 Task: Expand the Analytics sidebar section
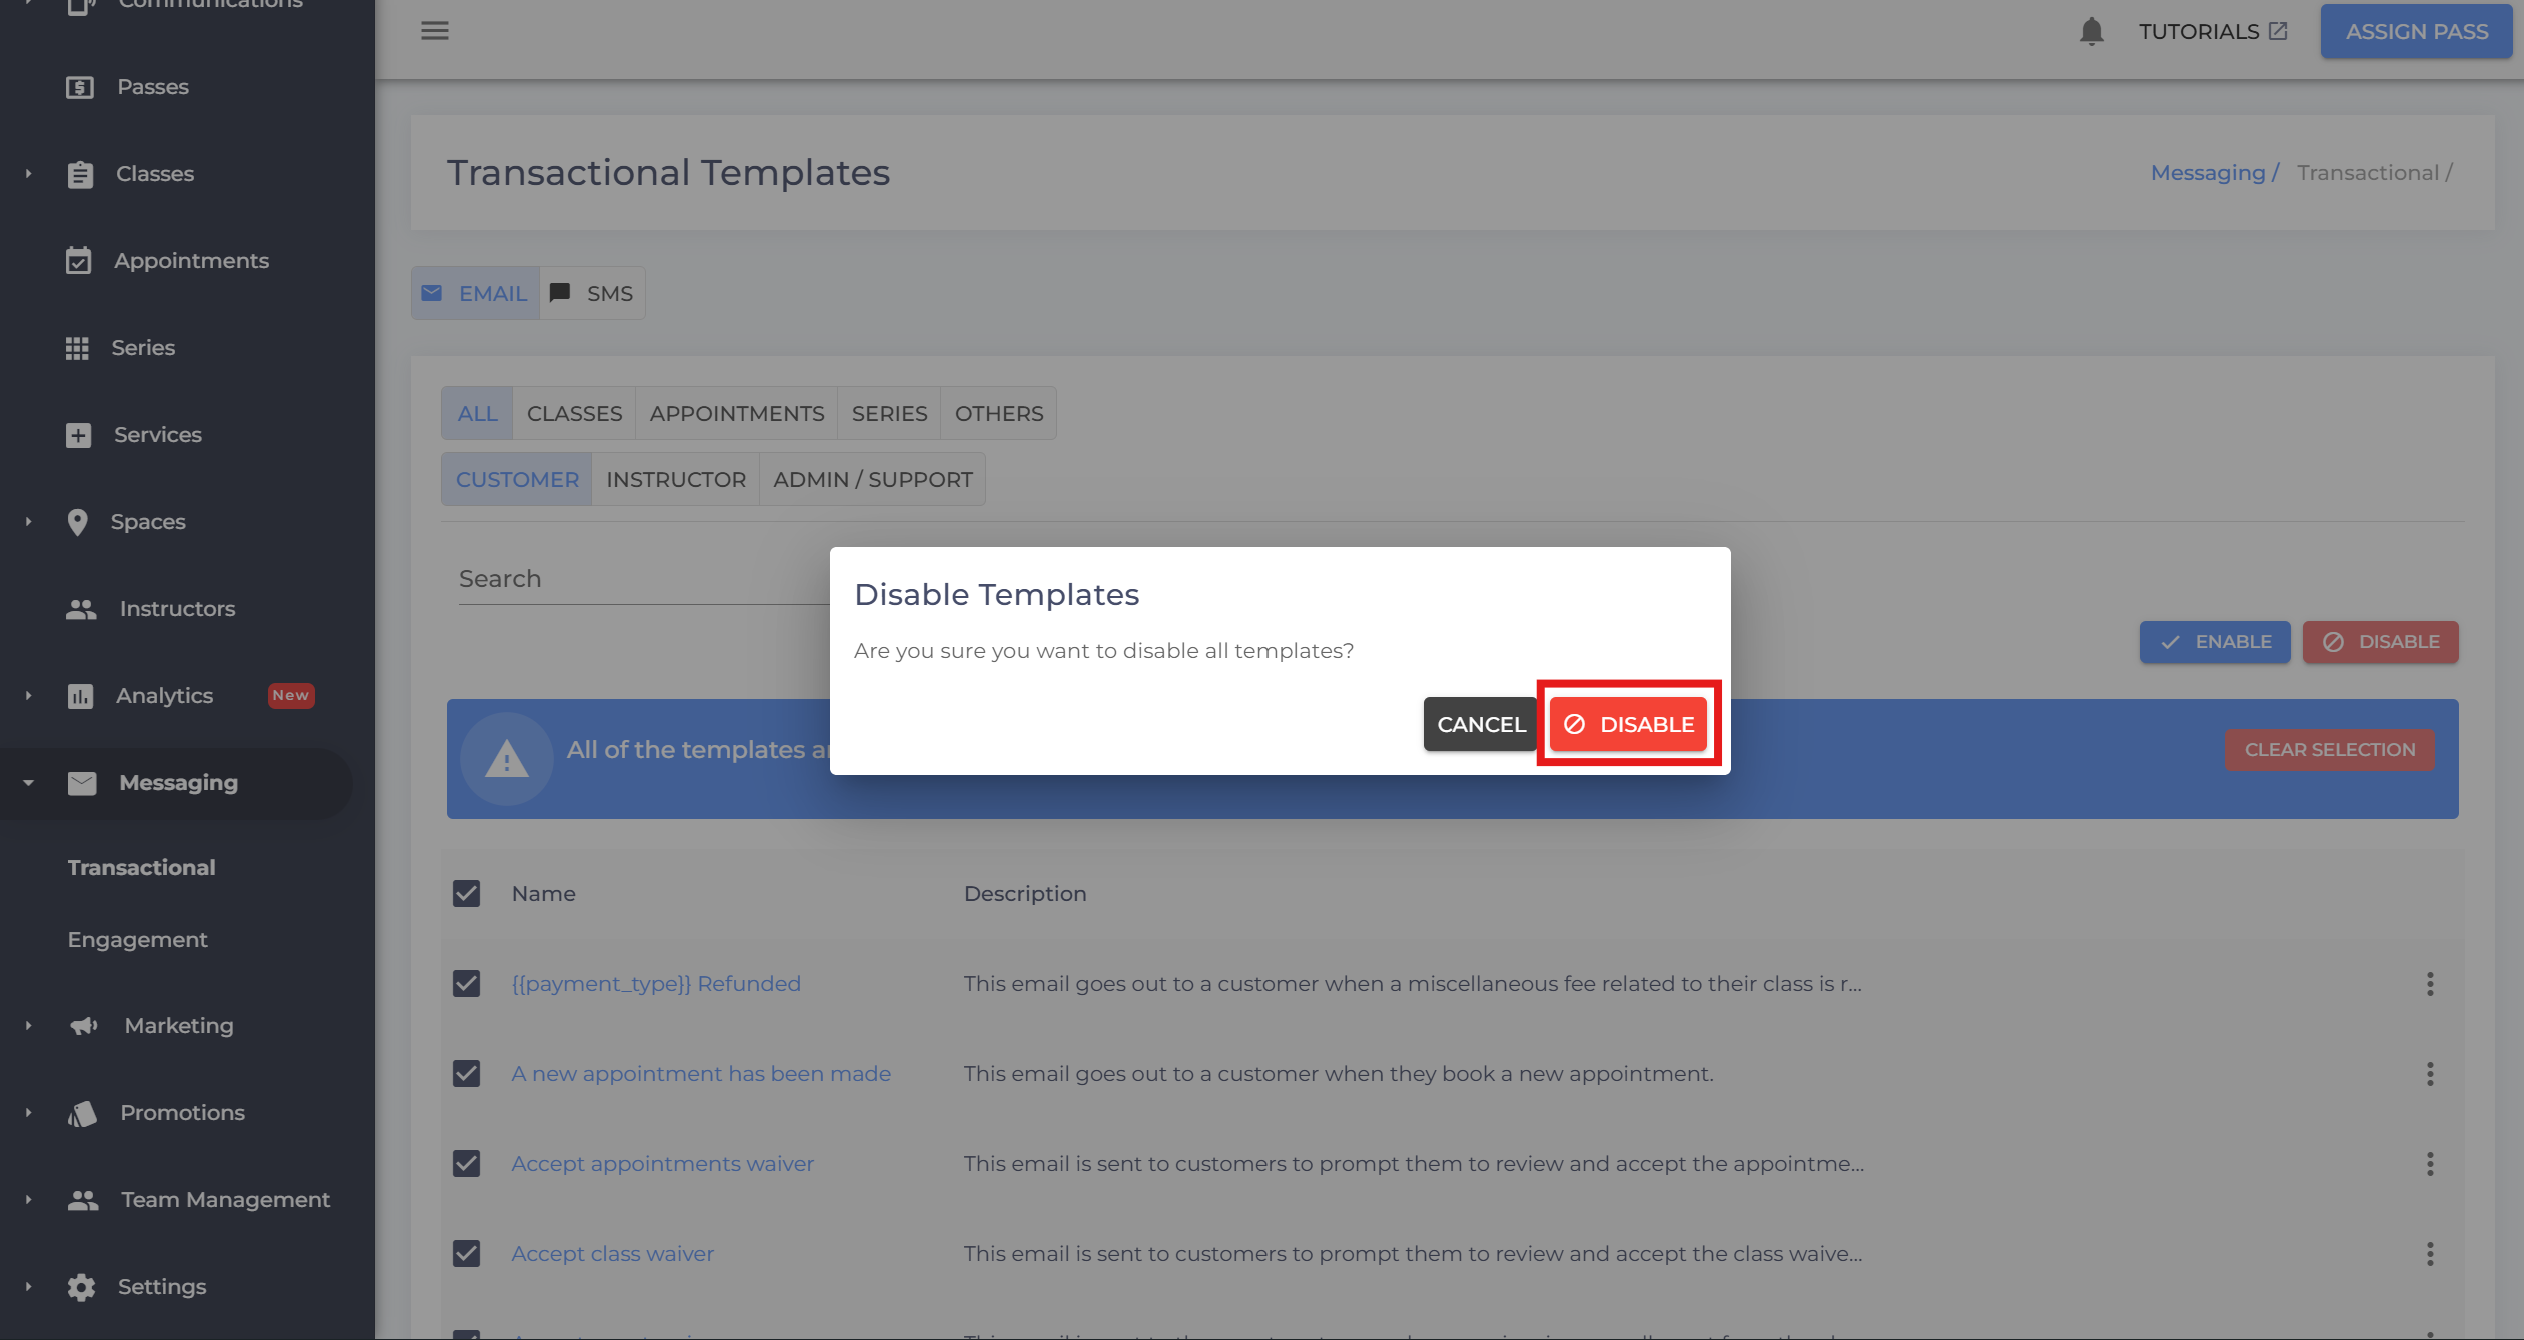(28, 696)
